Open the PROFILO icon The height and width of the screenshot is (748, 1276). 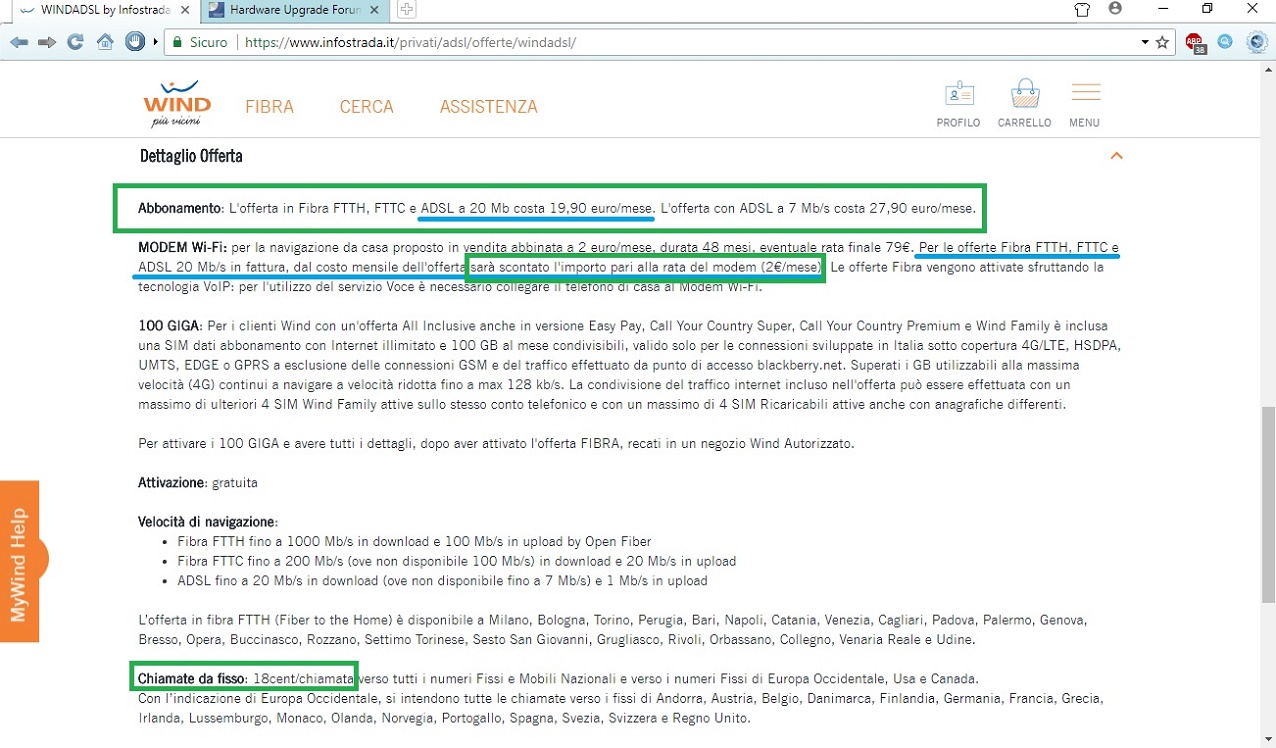pos(958,104)
